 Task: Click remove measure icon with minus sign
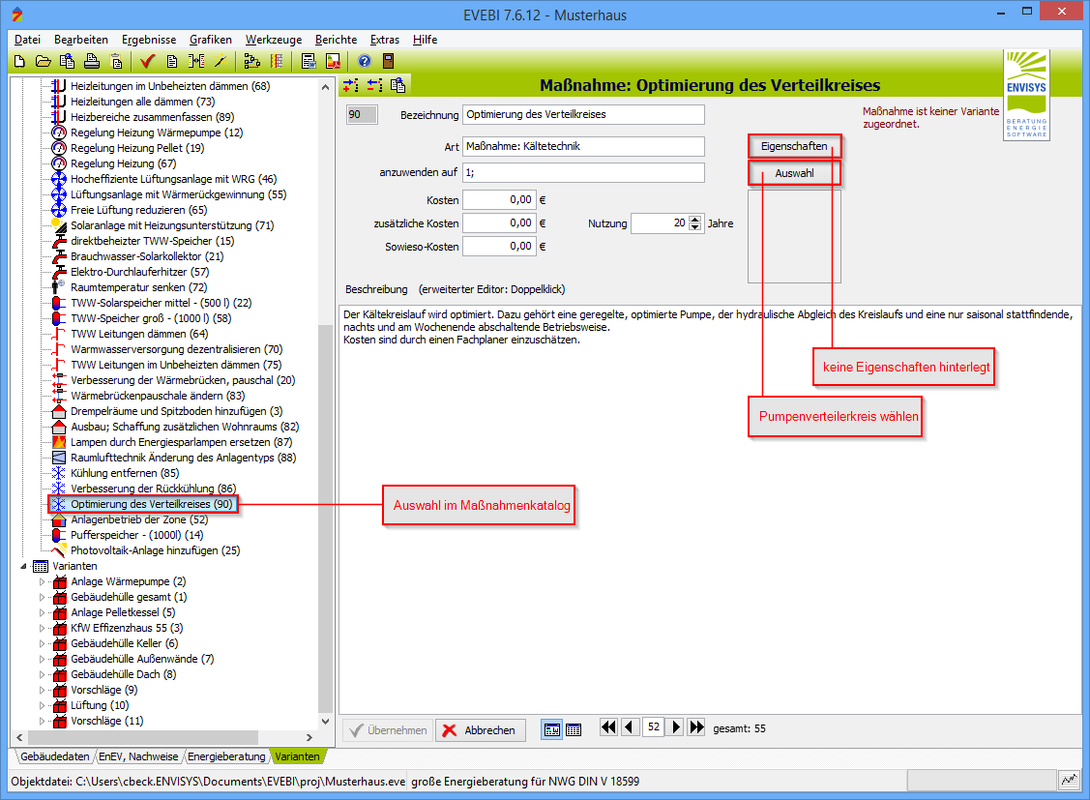[x=374, y=85]
